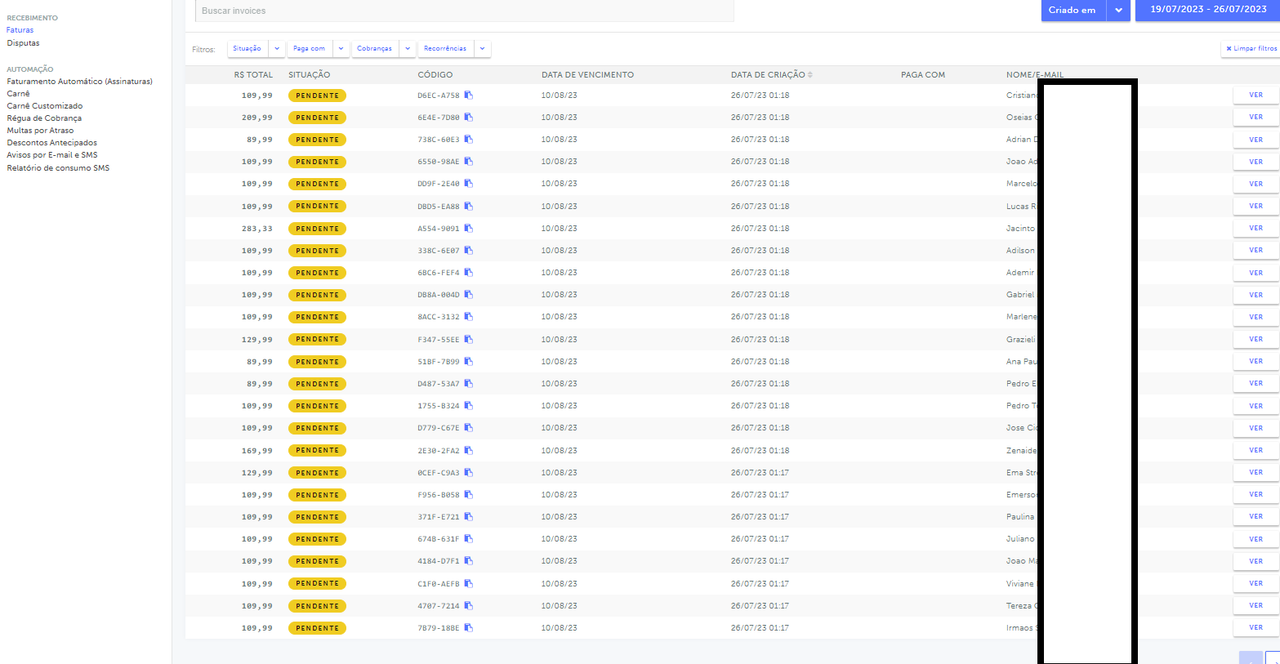Click the Criado em button
Image resolution: width=1280 pixels, height=664 pixels.
(1073, 10)
